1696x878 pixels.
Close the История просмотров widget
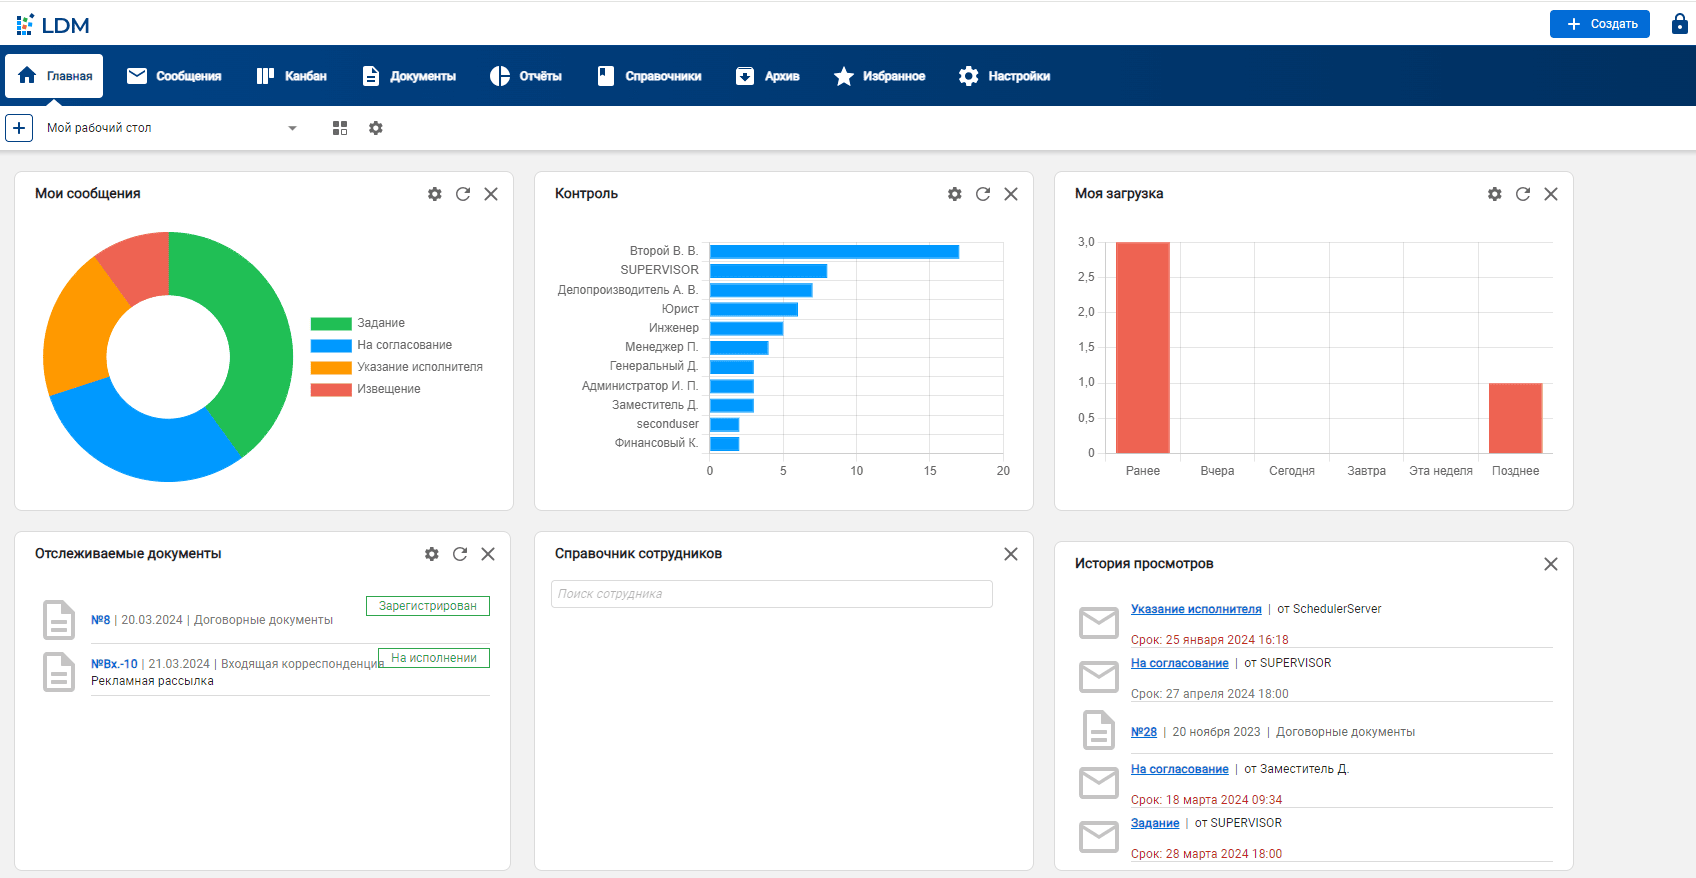[x=1551, y=564]
